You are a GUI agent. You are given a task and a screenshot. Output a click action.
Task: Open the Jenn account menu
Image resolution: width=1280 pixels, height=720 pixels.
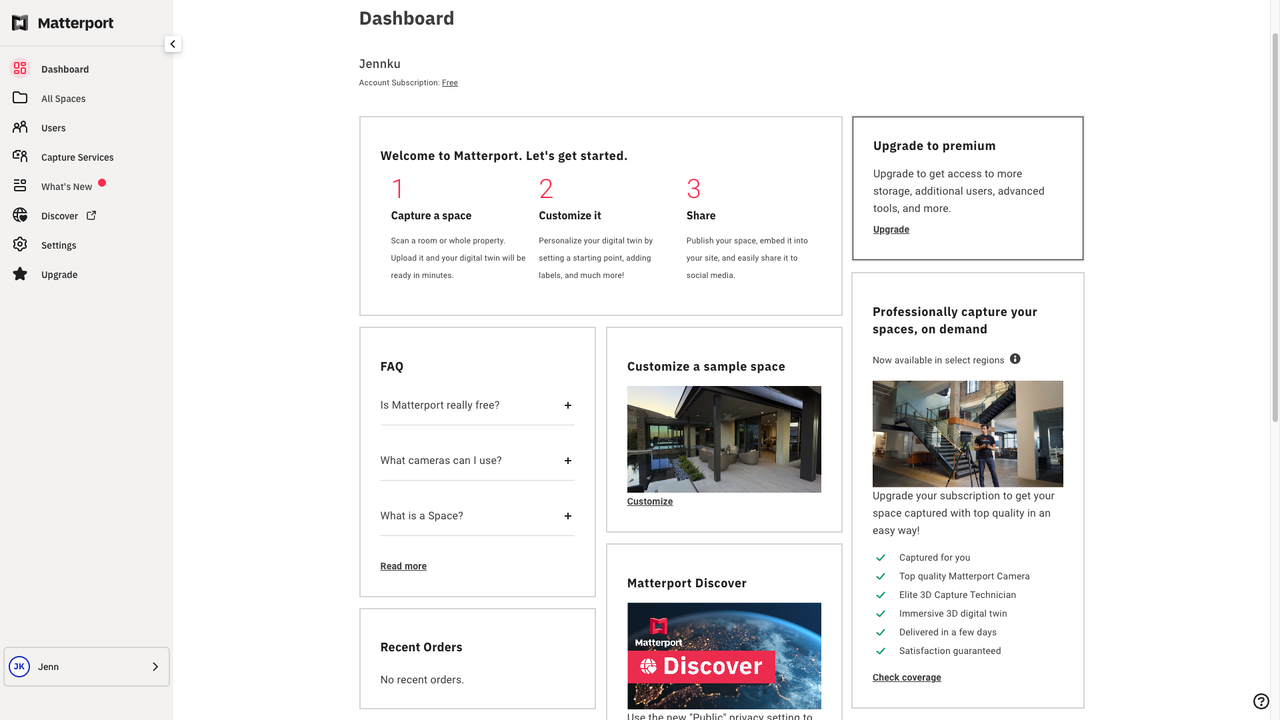pos(87,667)
